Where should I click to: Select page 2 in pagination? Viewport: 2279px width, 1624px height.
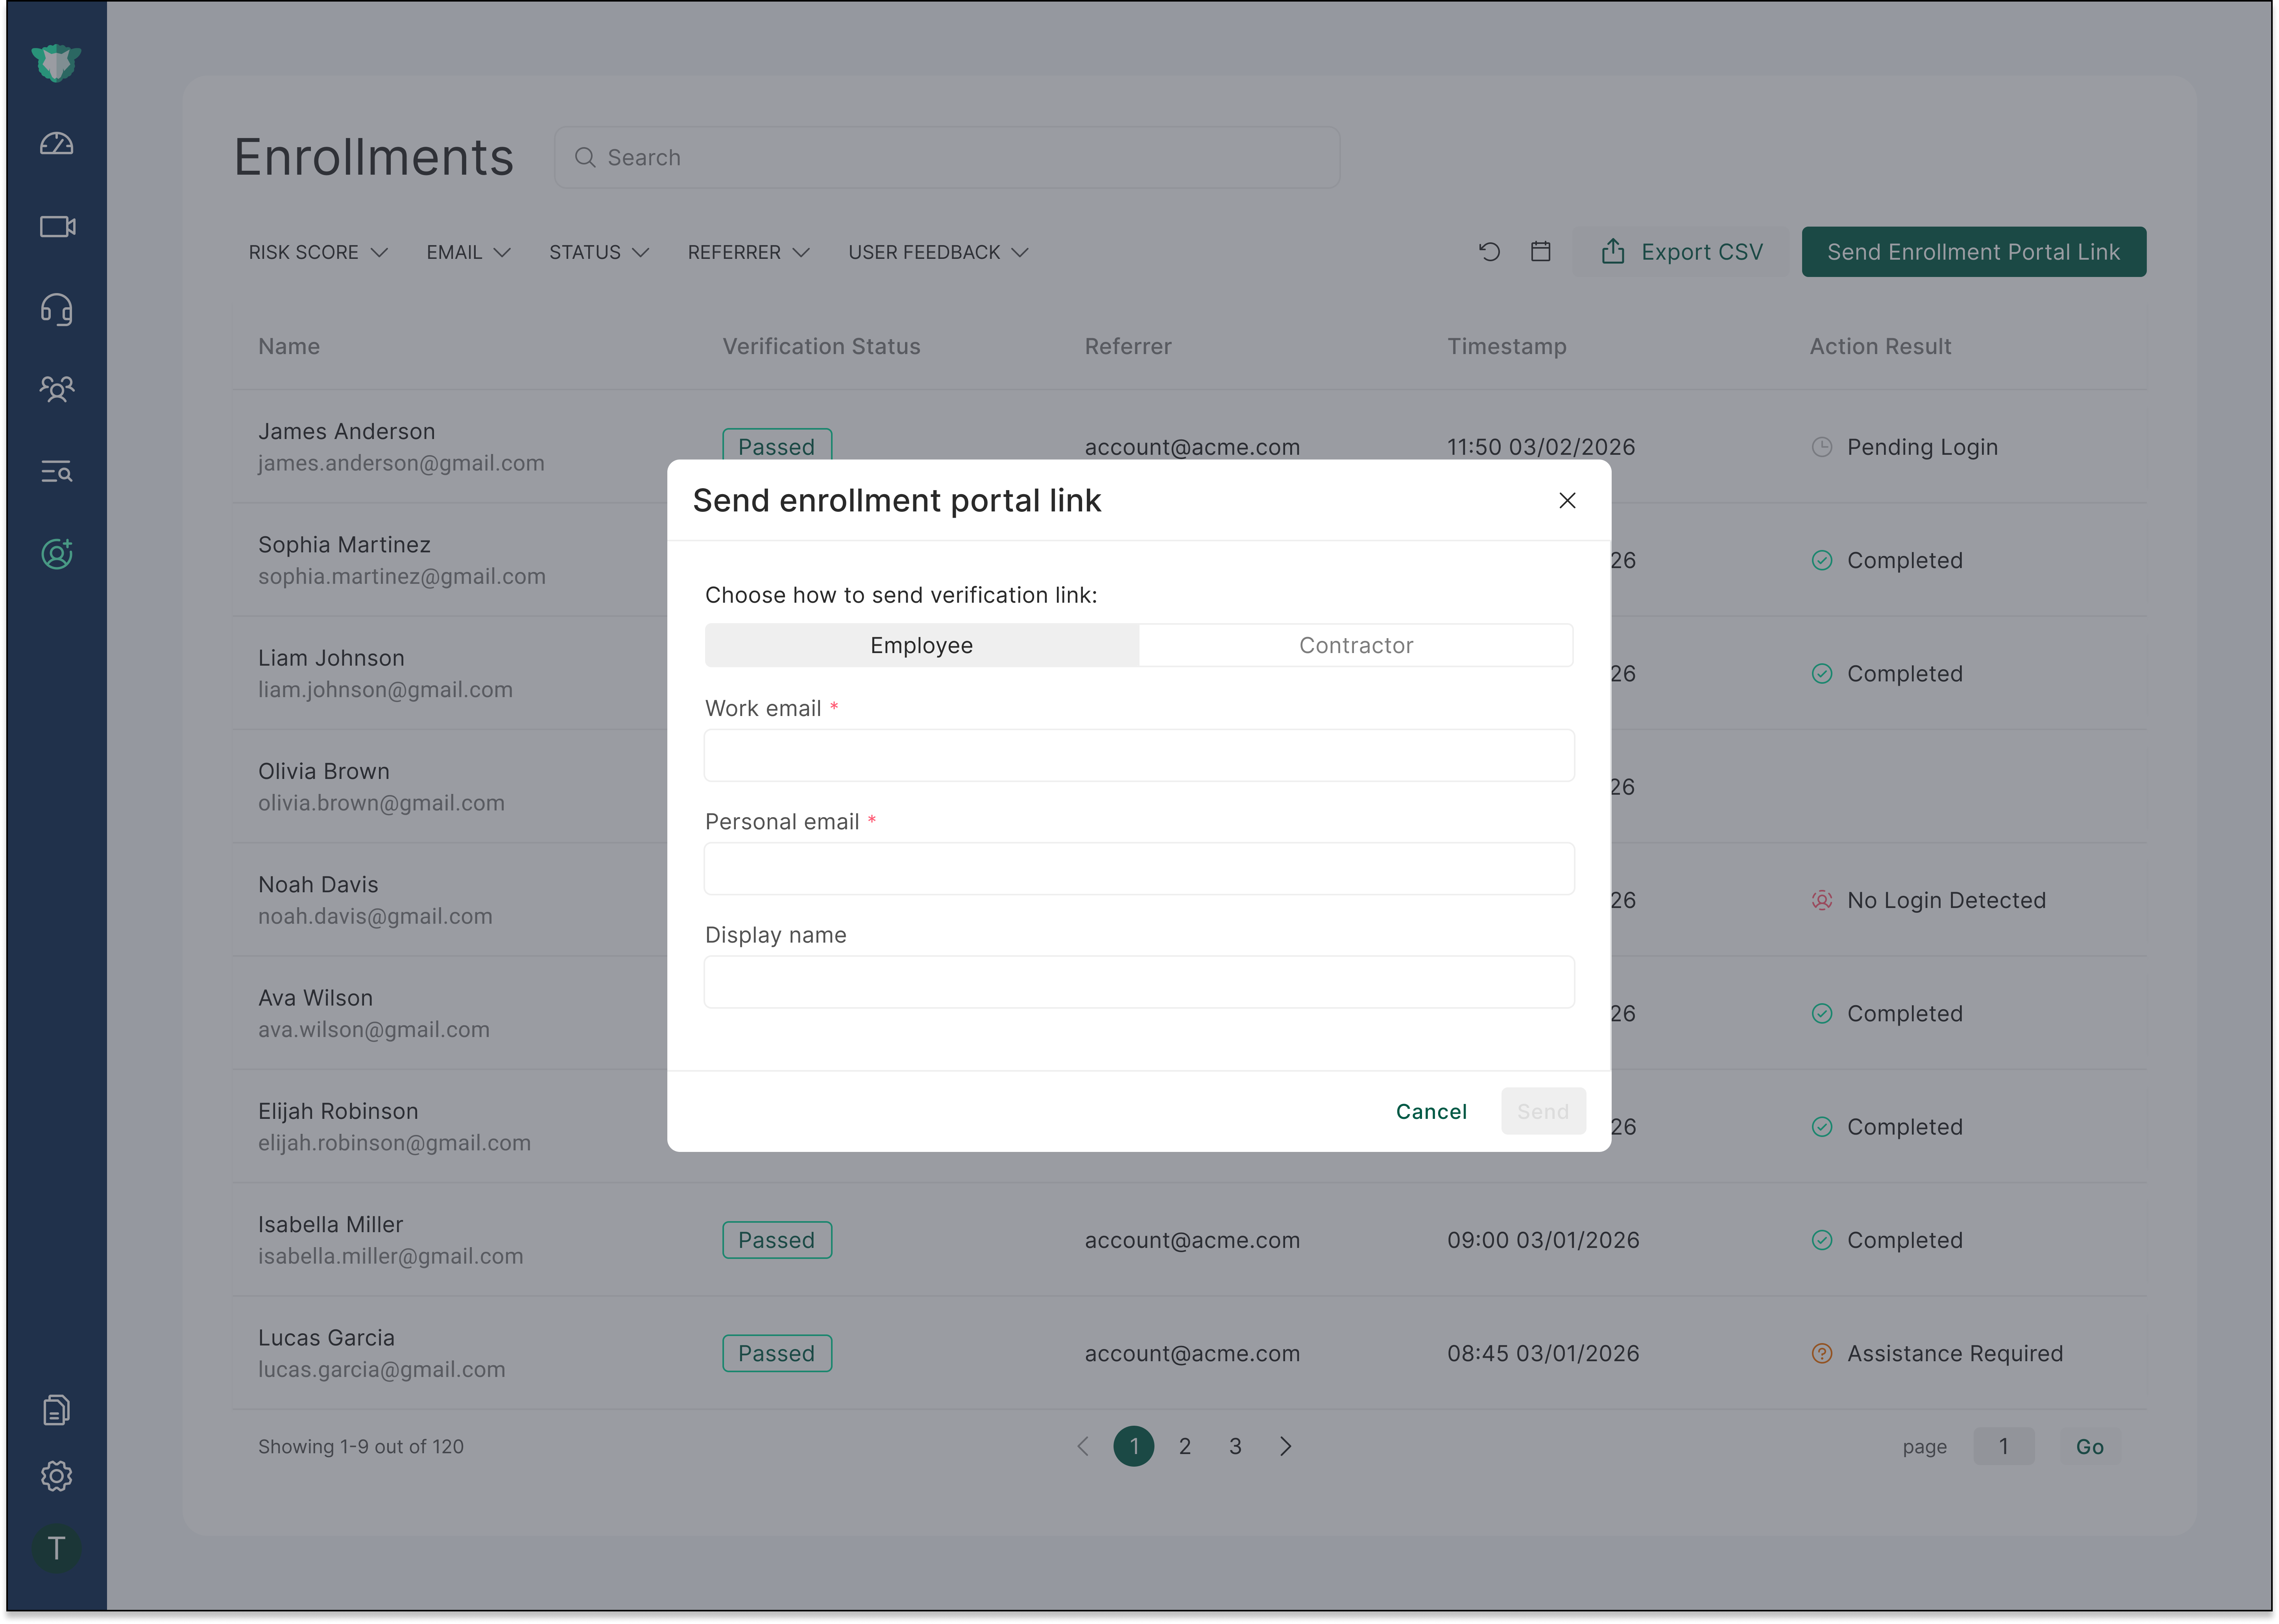[1185, 1446]
